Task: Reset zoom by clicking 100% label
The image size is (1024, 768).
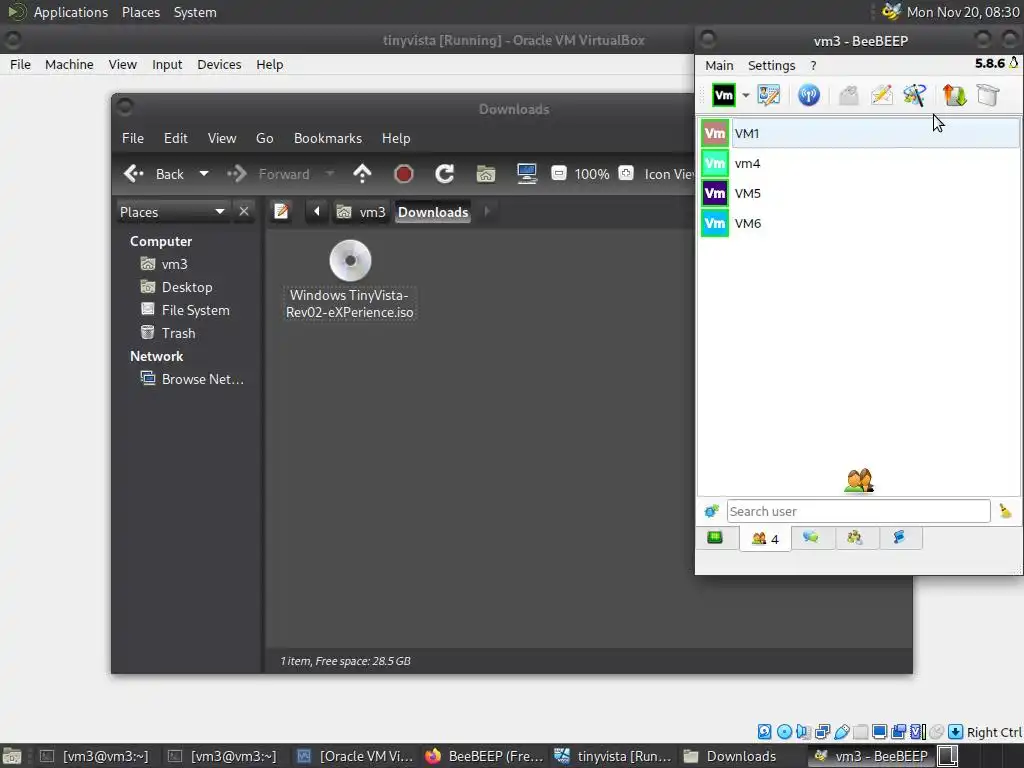Action: coord(592,174)
